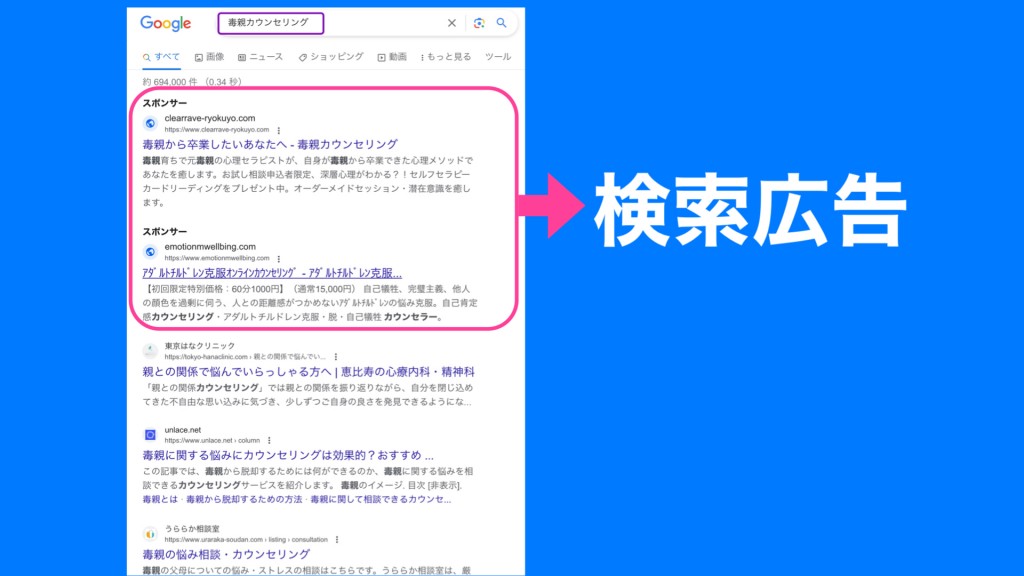The image size is (1024, 576).
Task: Open the three-dot menu beside unlace.net URL
Action: (269, 441)
